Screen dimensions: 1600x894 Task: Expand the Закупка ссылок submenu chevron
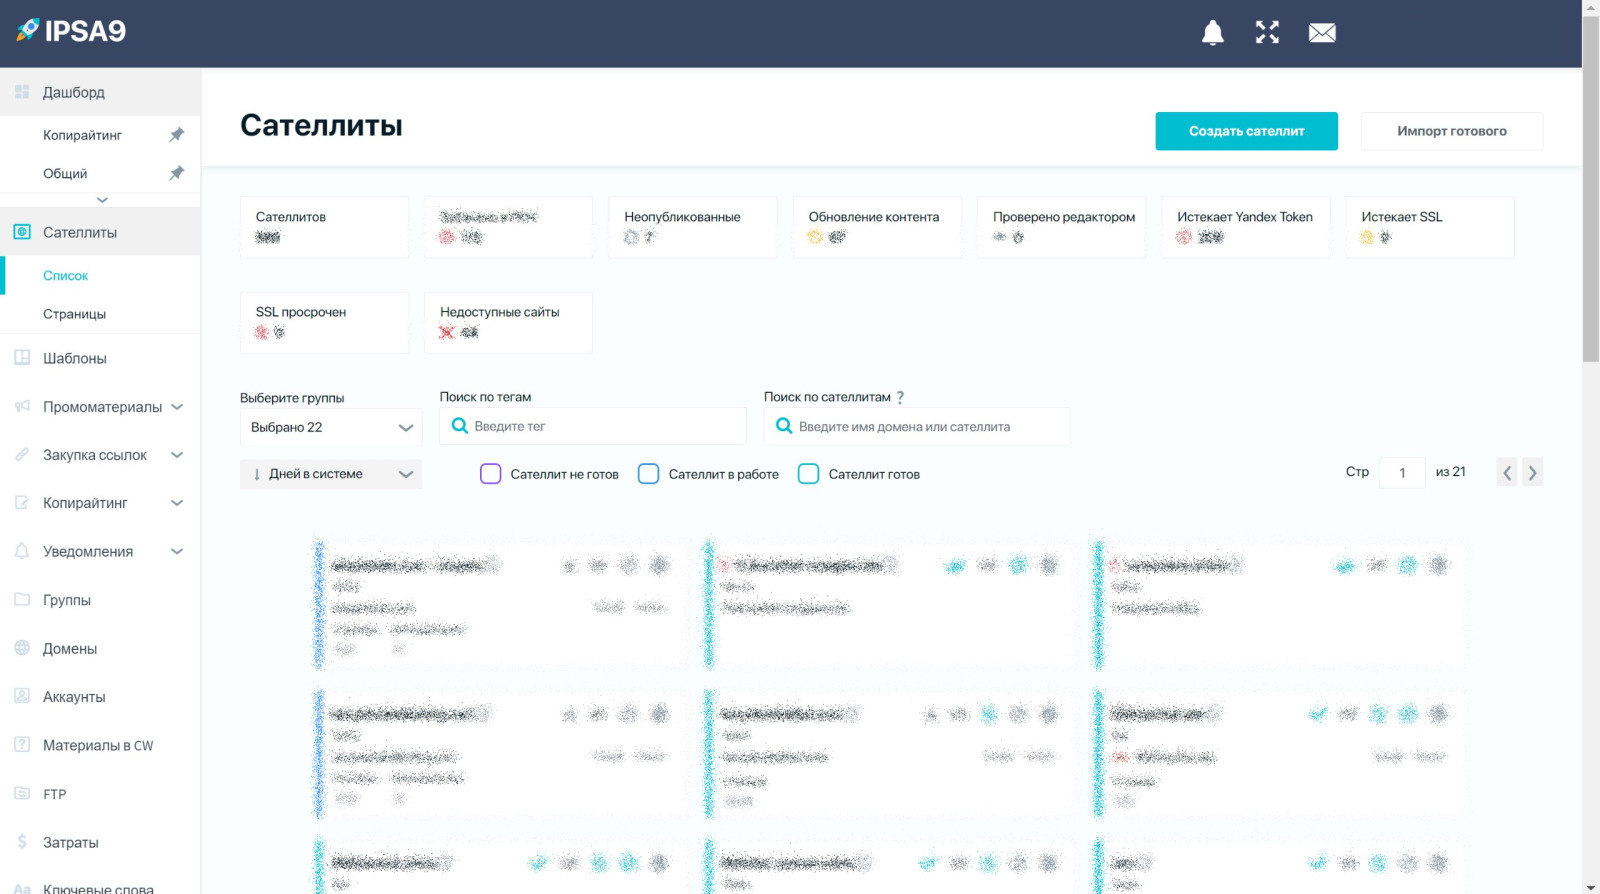pos(177,455)
